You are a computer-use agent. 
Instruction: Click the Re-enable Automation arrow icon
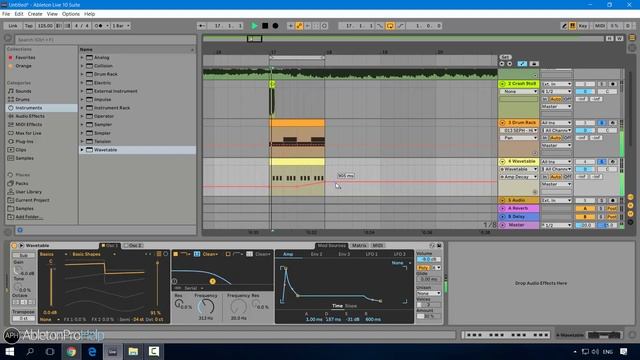tap(308, 26)
